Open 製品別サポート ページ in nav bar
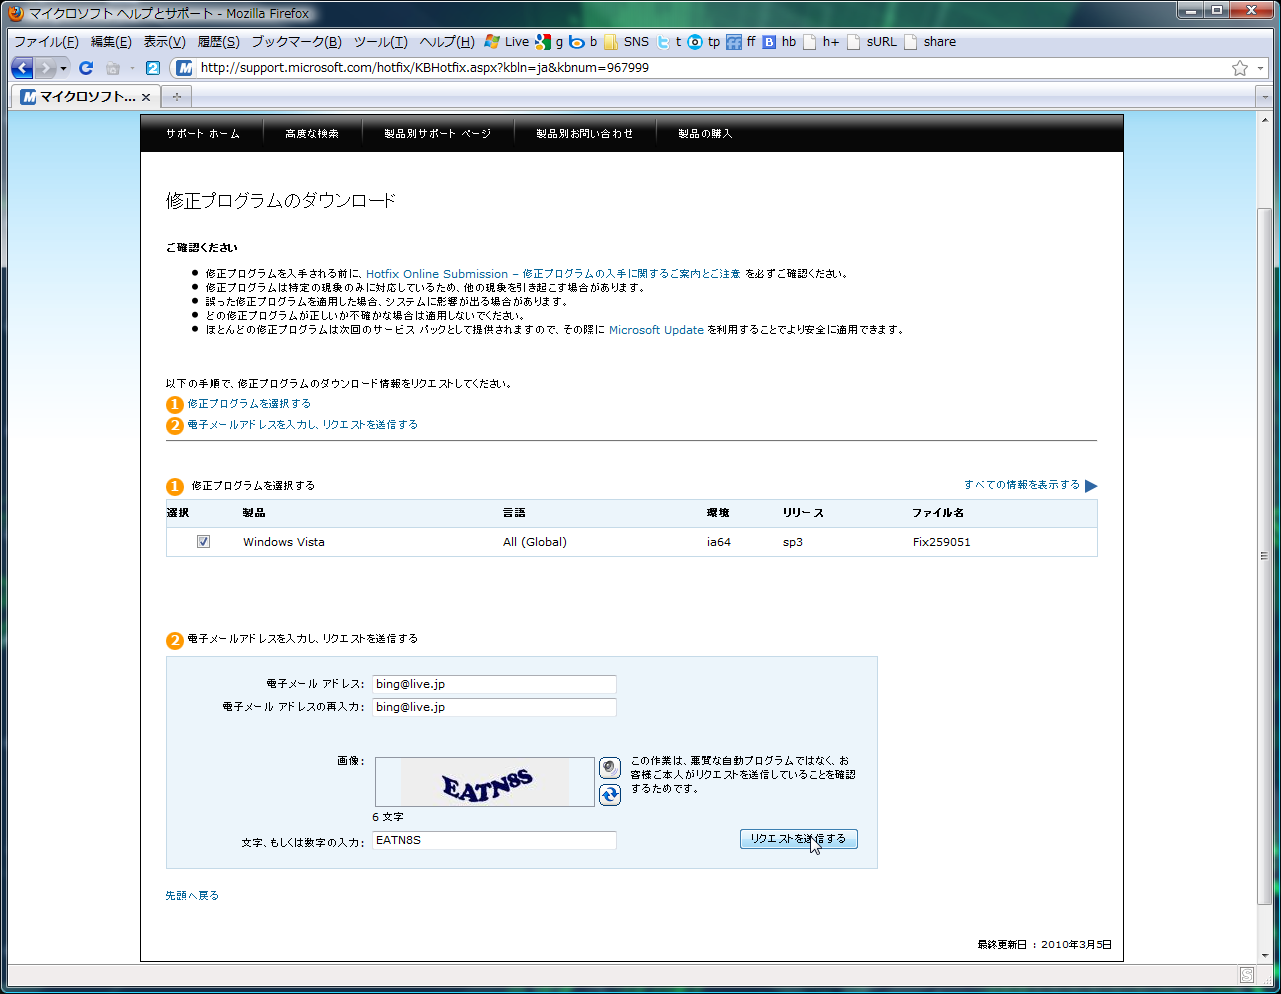The image size is (1281, 994). (x=438, y=133)
